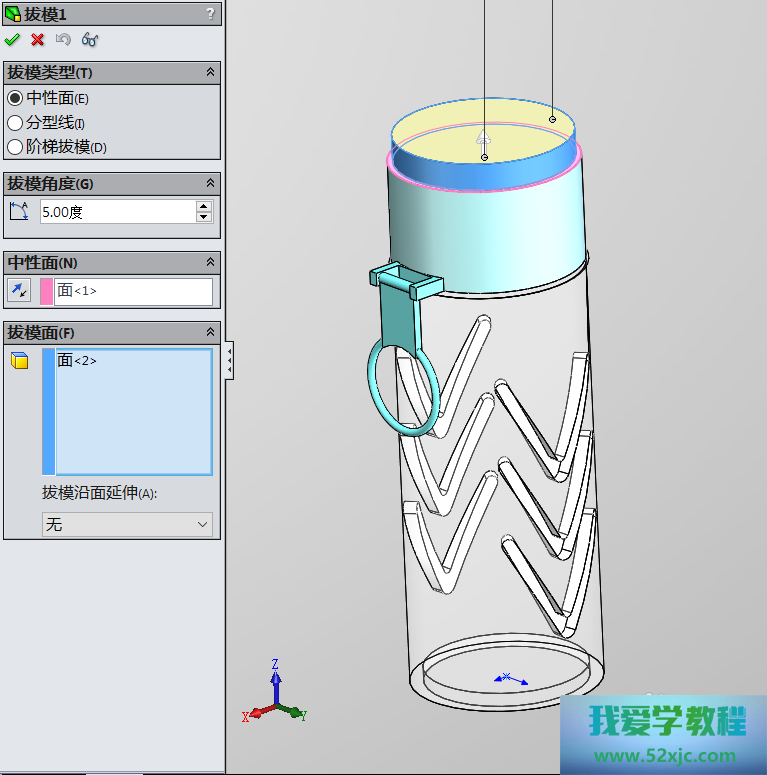Screen dimensions: 767x775
Task: Select 面<2> in the draft faces list
Action: pyautogui.click(x=78, y=361)
